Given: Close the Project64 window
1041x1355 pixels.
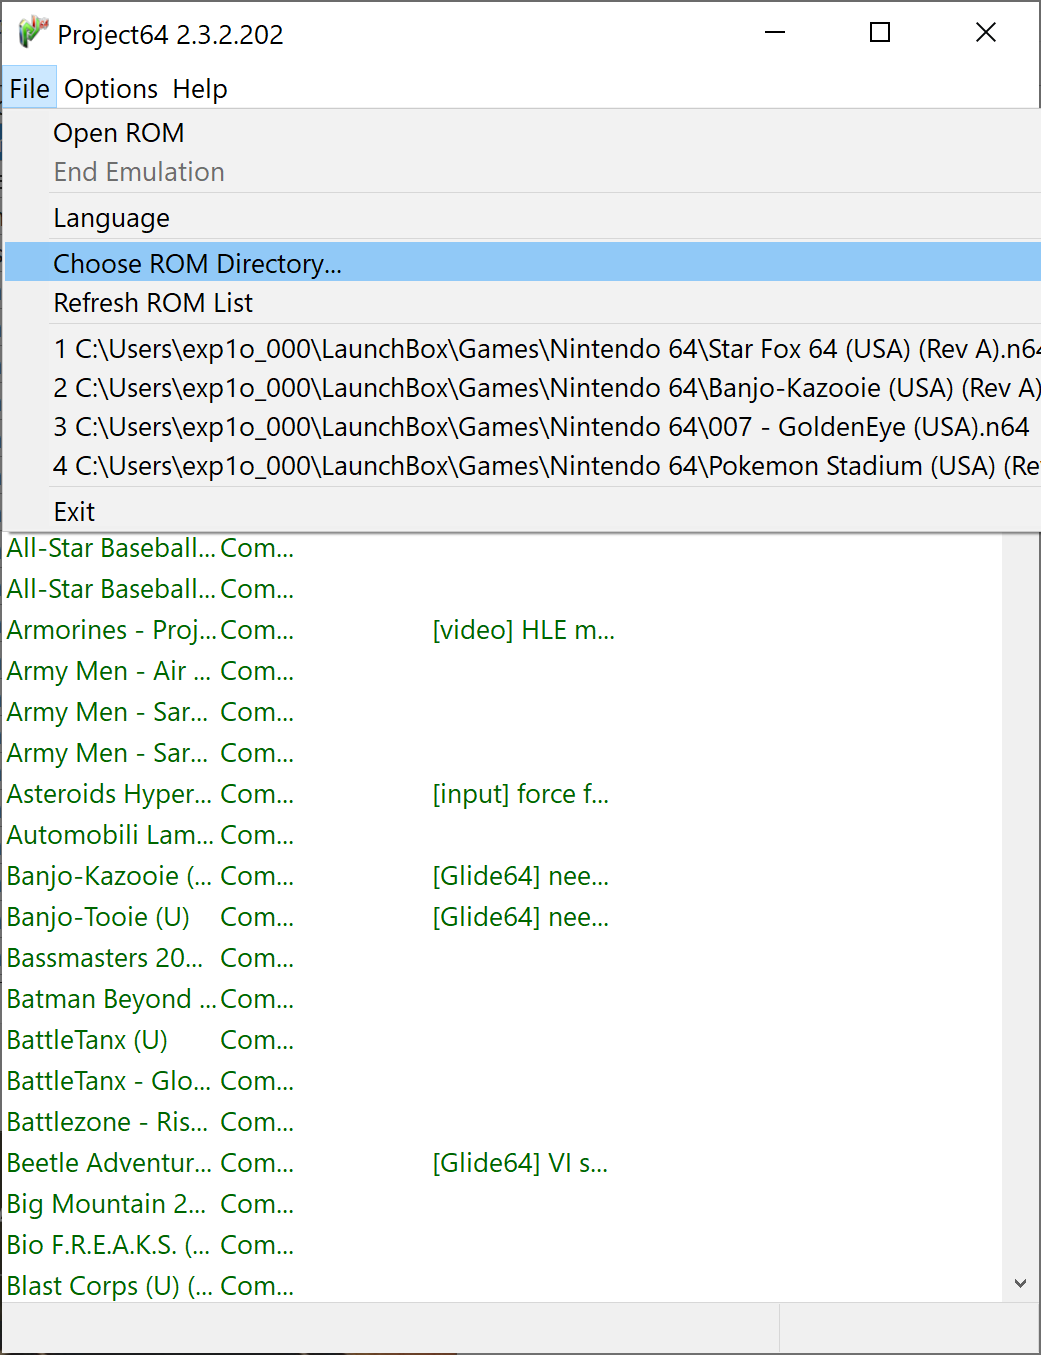Looking at the screenshot, I should click(x=986, y=33).
